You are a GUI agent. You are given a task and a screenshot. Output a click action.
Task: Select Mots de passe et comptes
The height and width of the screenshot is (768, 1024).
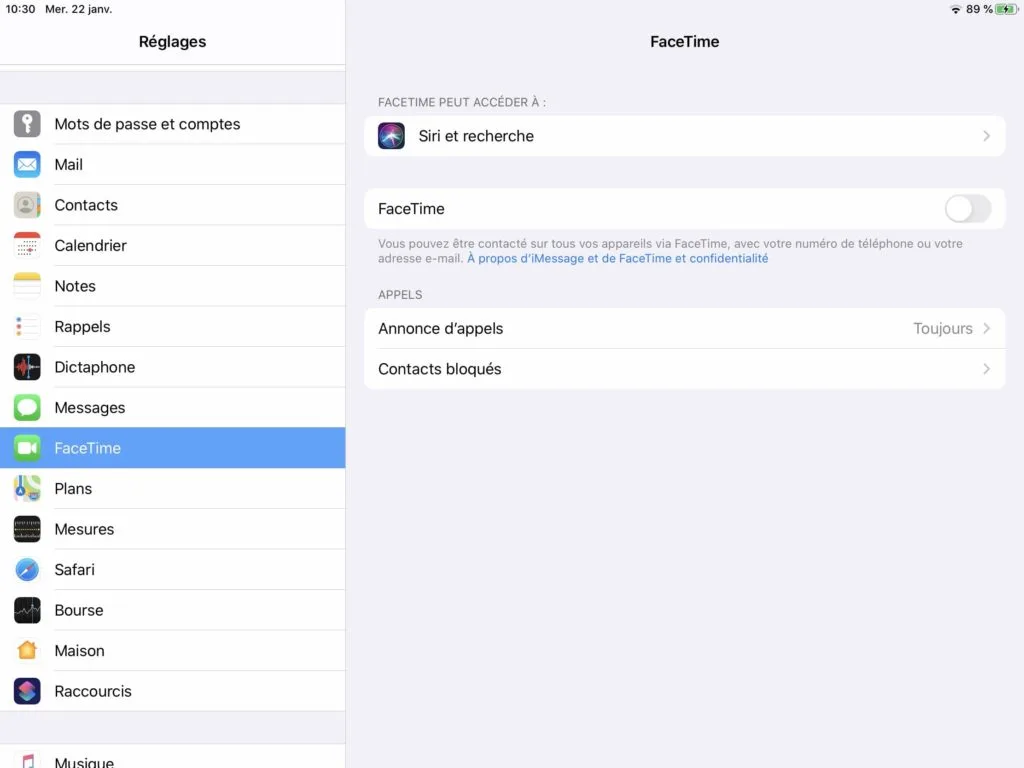[x=147, y=124]
